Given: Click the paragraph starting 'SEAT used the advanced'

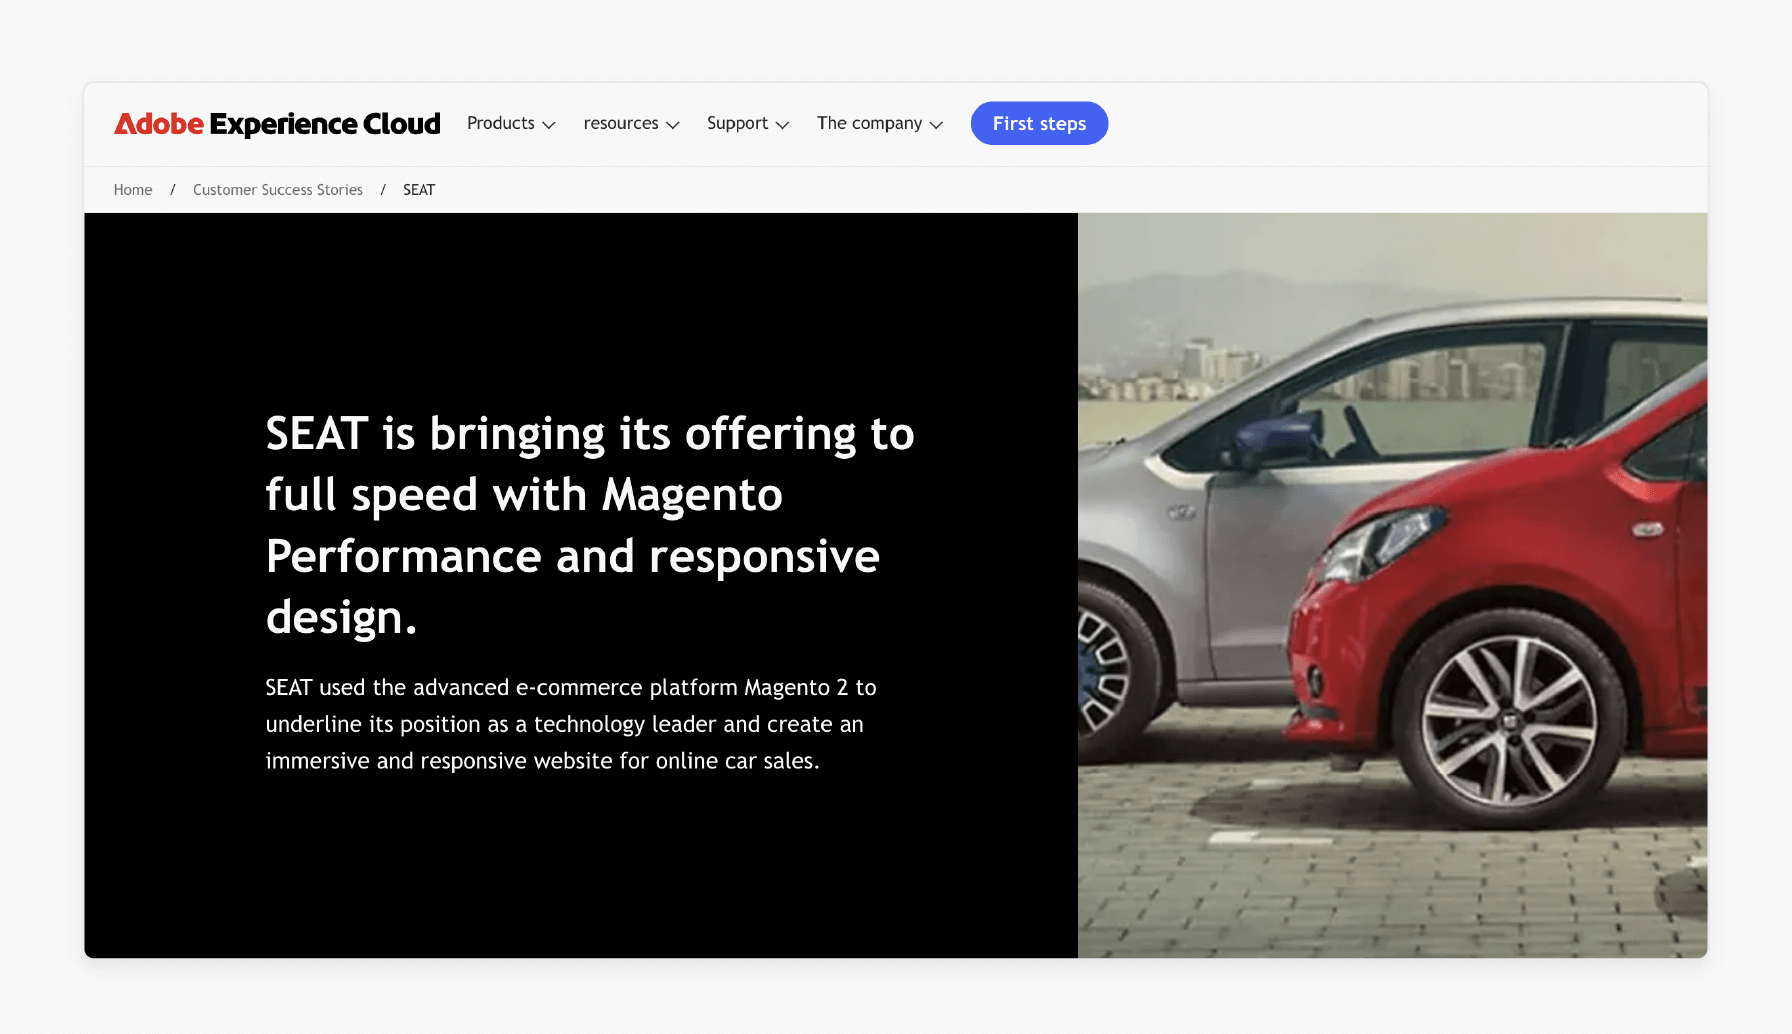Looking at the screenshot, I should (571, 724).
